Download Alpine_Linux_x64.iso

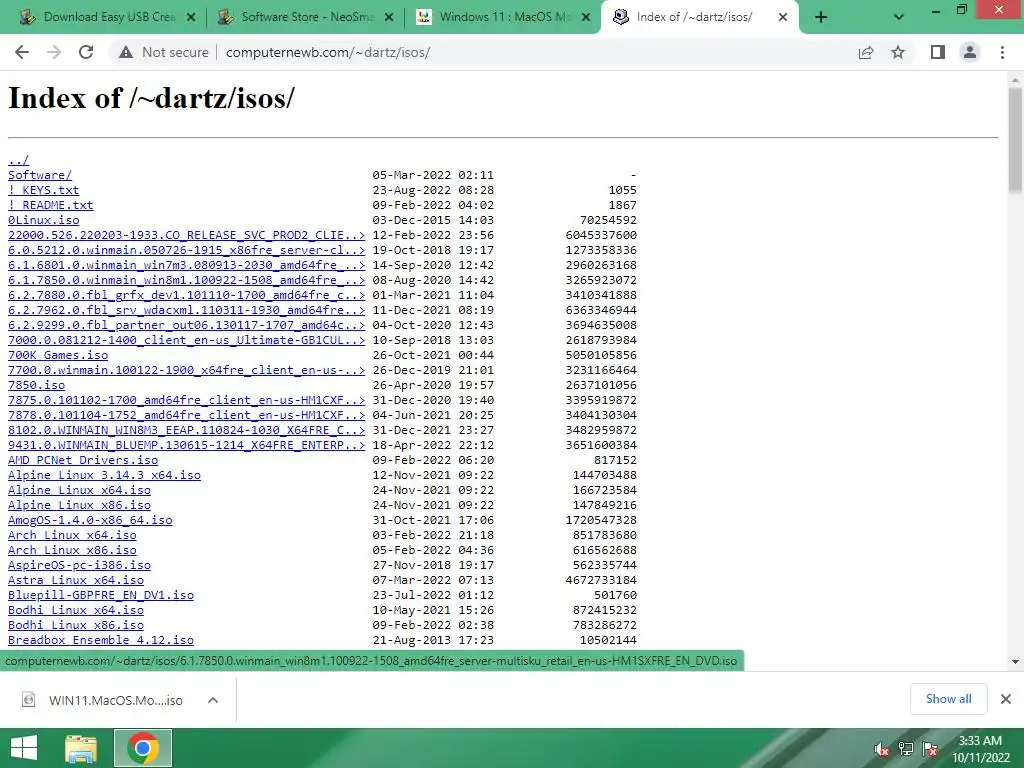(79, 490)
